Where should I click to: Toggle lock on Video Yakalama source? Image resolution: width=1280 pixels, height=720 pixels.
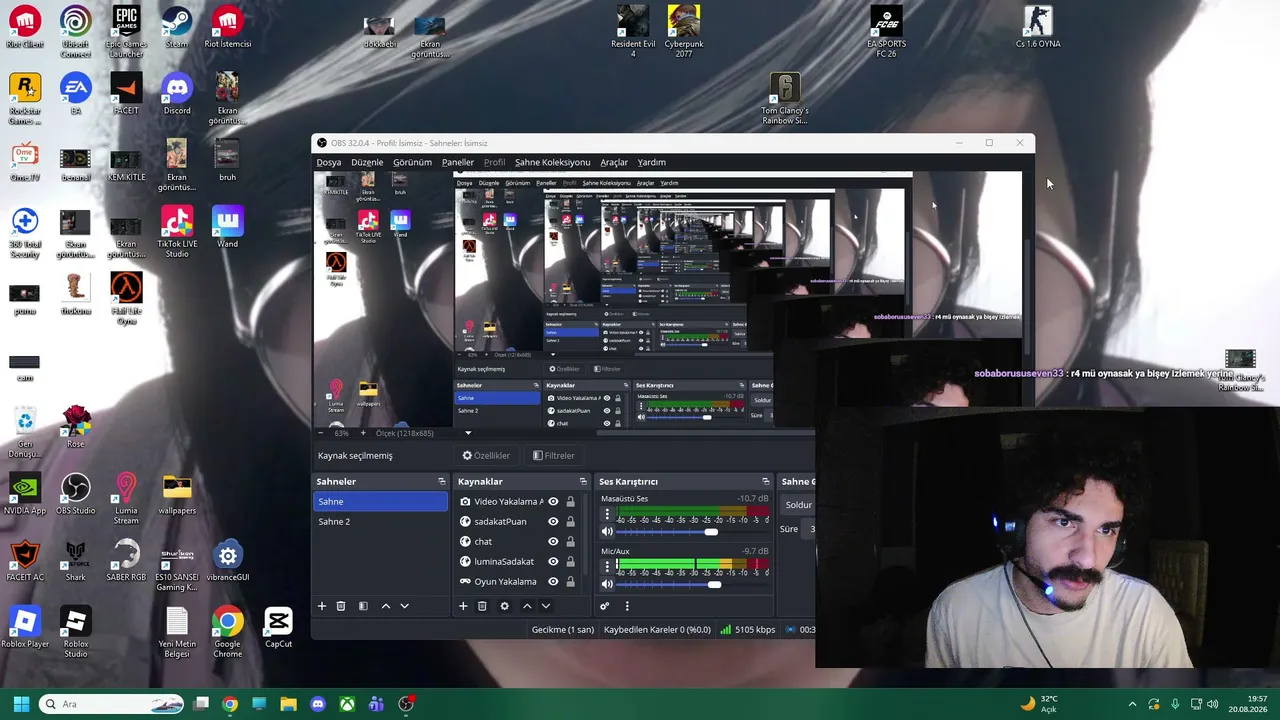(x=571, y=502)
